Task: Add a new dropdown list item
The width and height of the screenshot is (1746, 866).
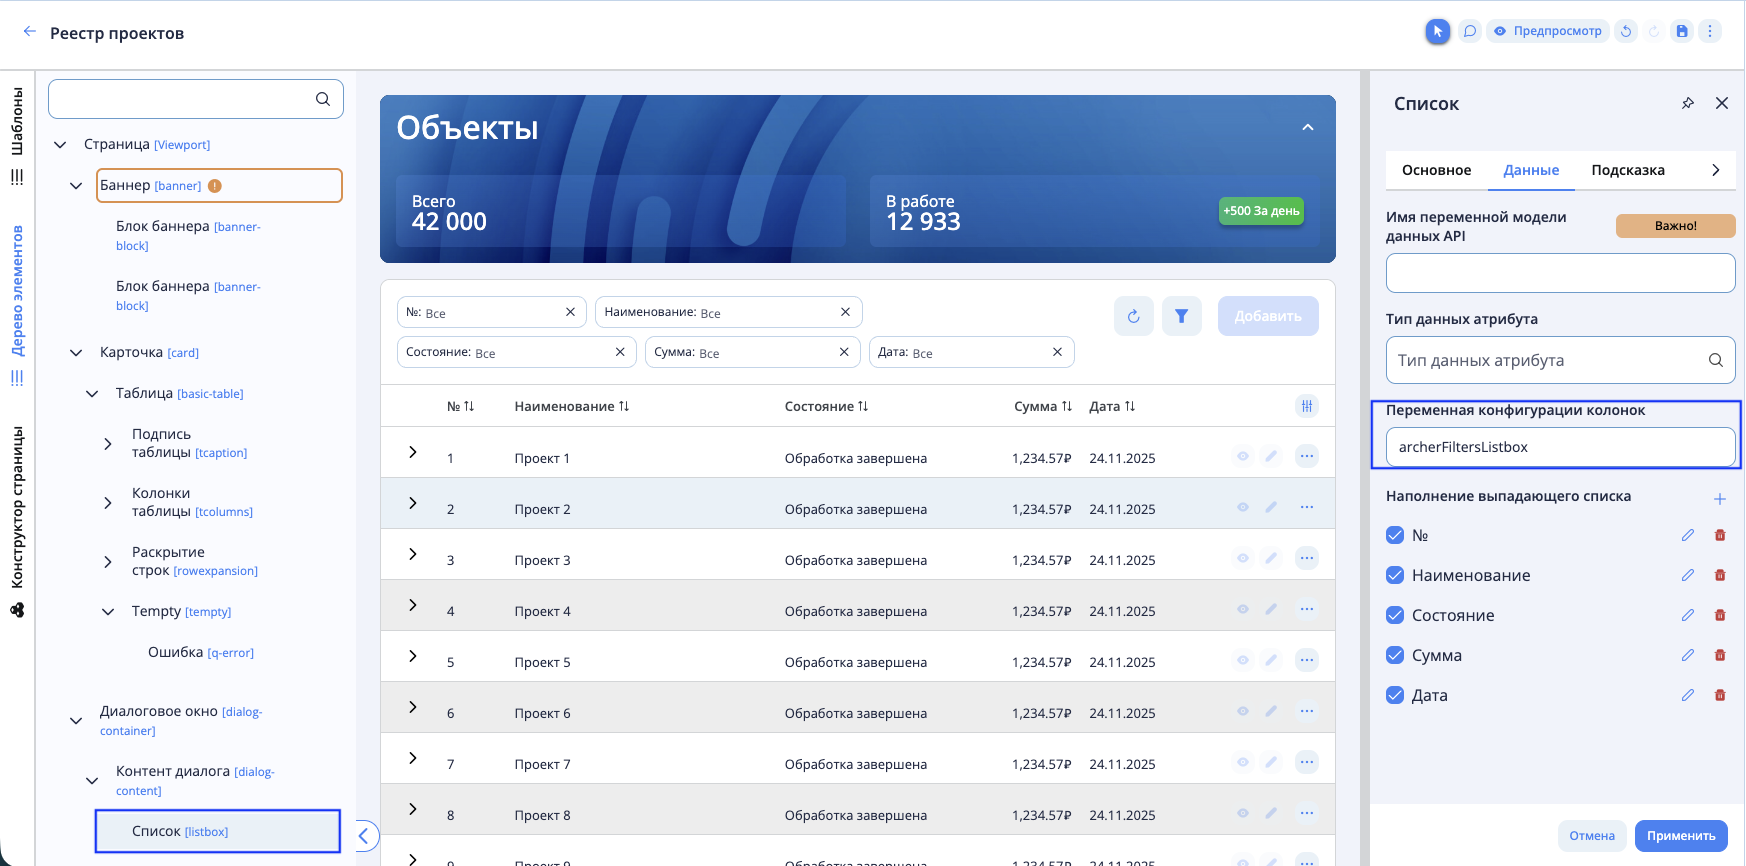Action: (1720, 498)
